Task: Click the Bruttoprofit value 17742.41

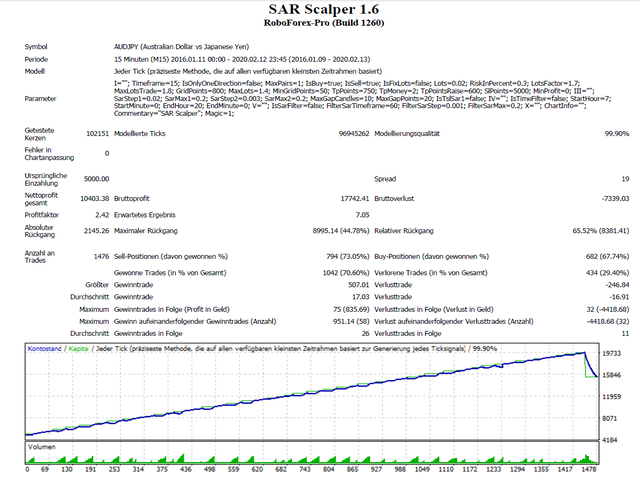Action: 355,198
